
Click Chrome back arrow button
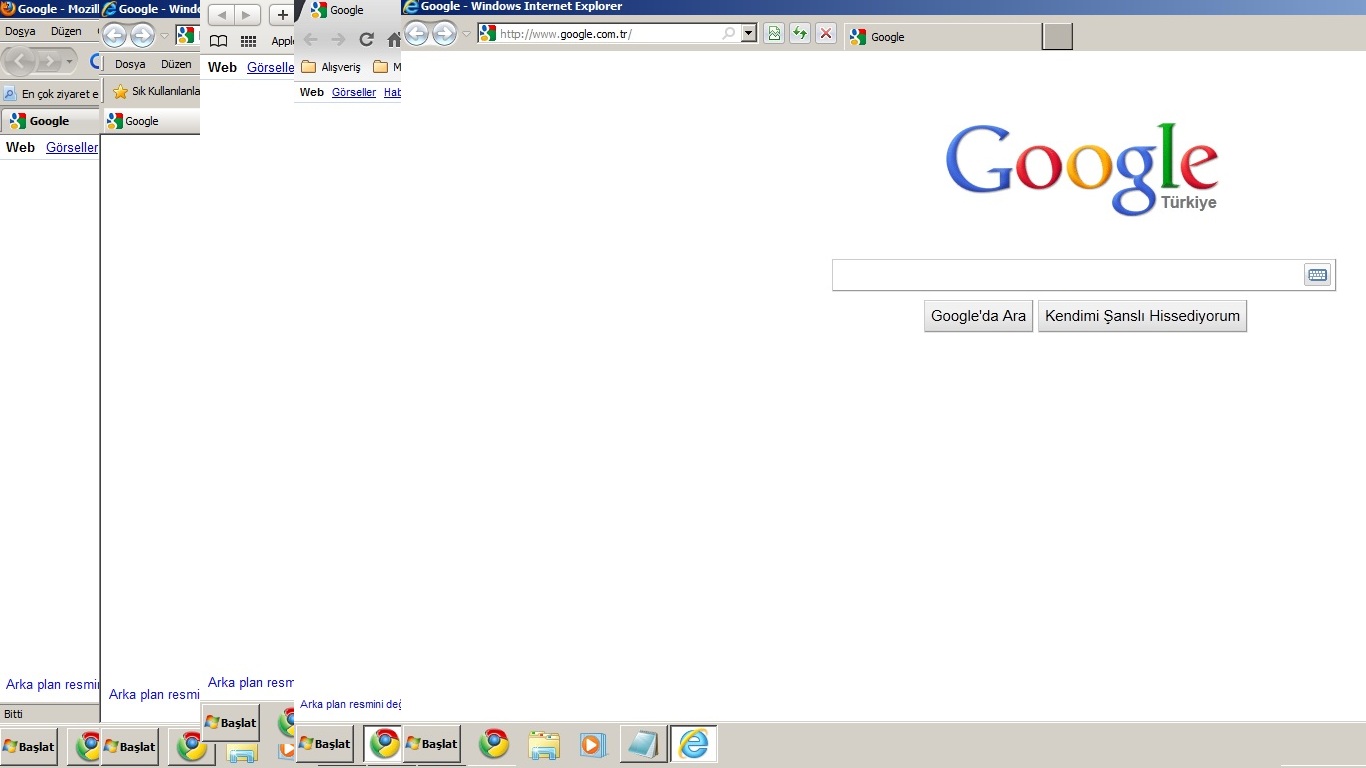(310, 39)
